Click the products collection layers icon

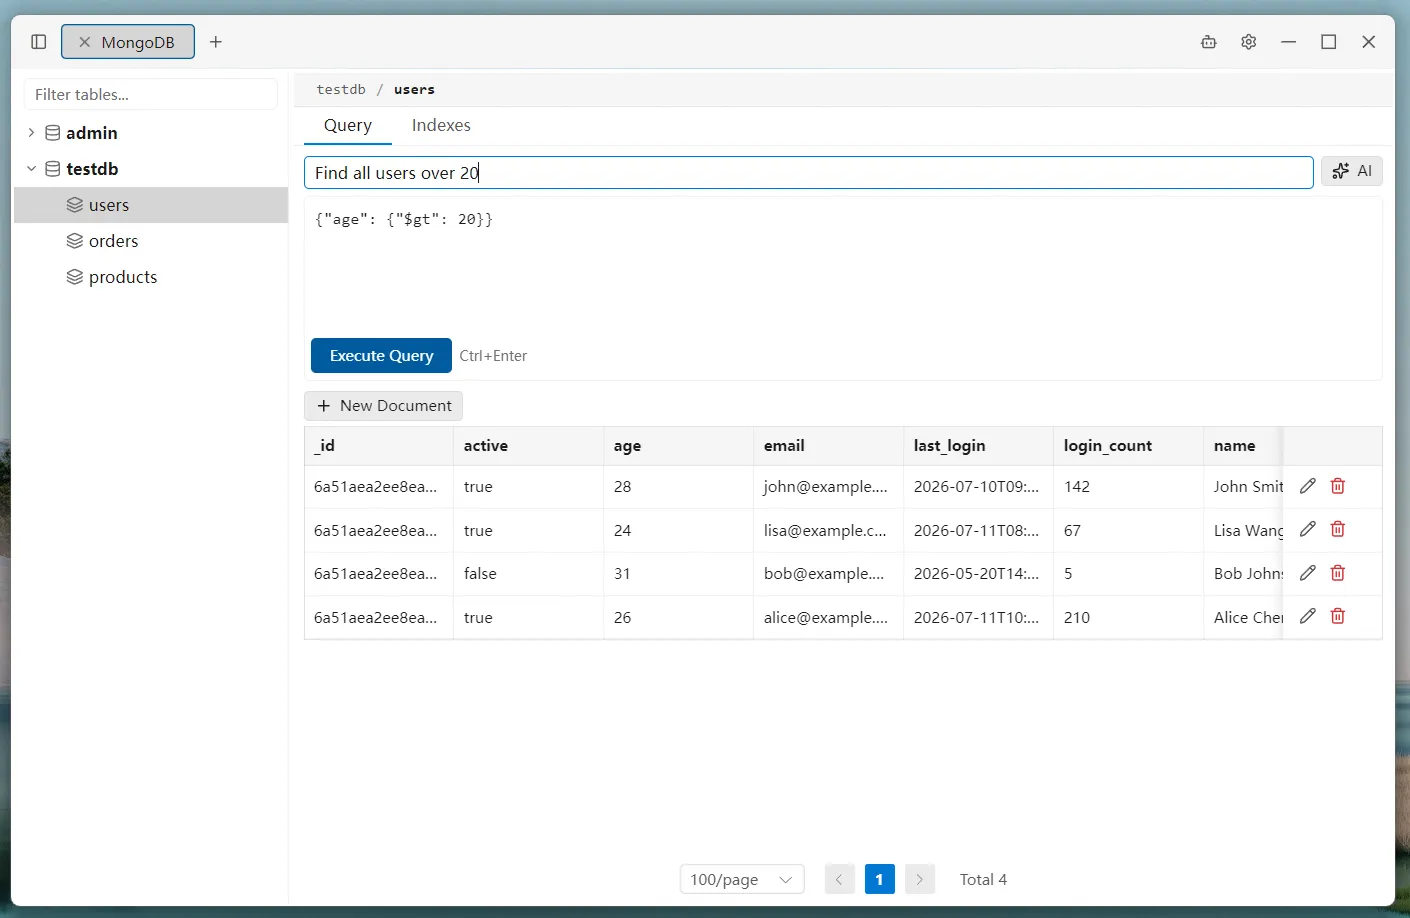pos(75,277)
